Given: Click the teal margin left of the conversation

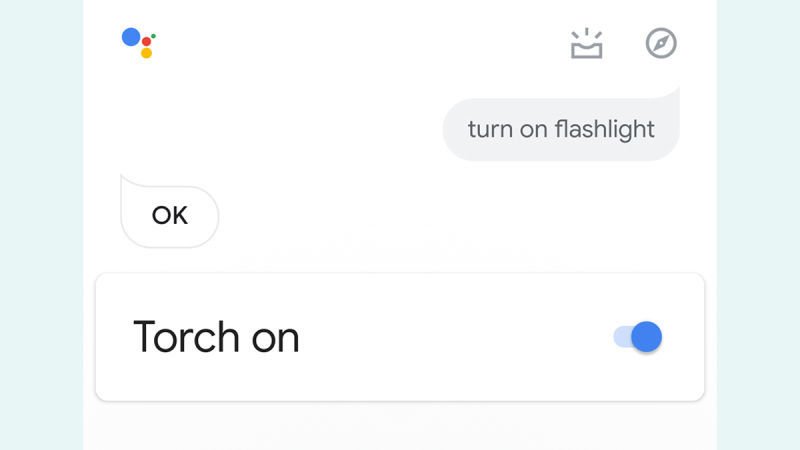Looking at the screenshot, I should tap(40, 225).
